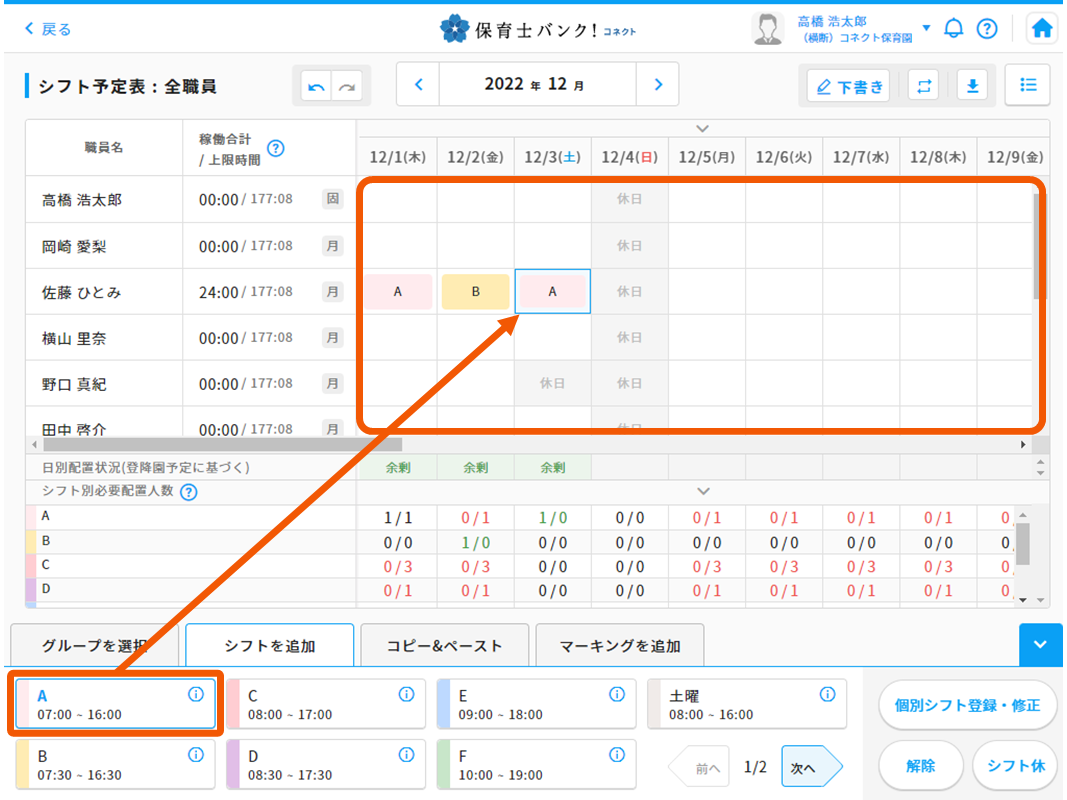
Task: Go to next month with right chevron
Action: point(658,85)
